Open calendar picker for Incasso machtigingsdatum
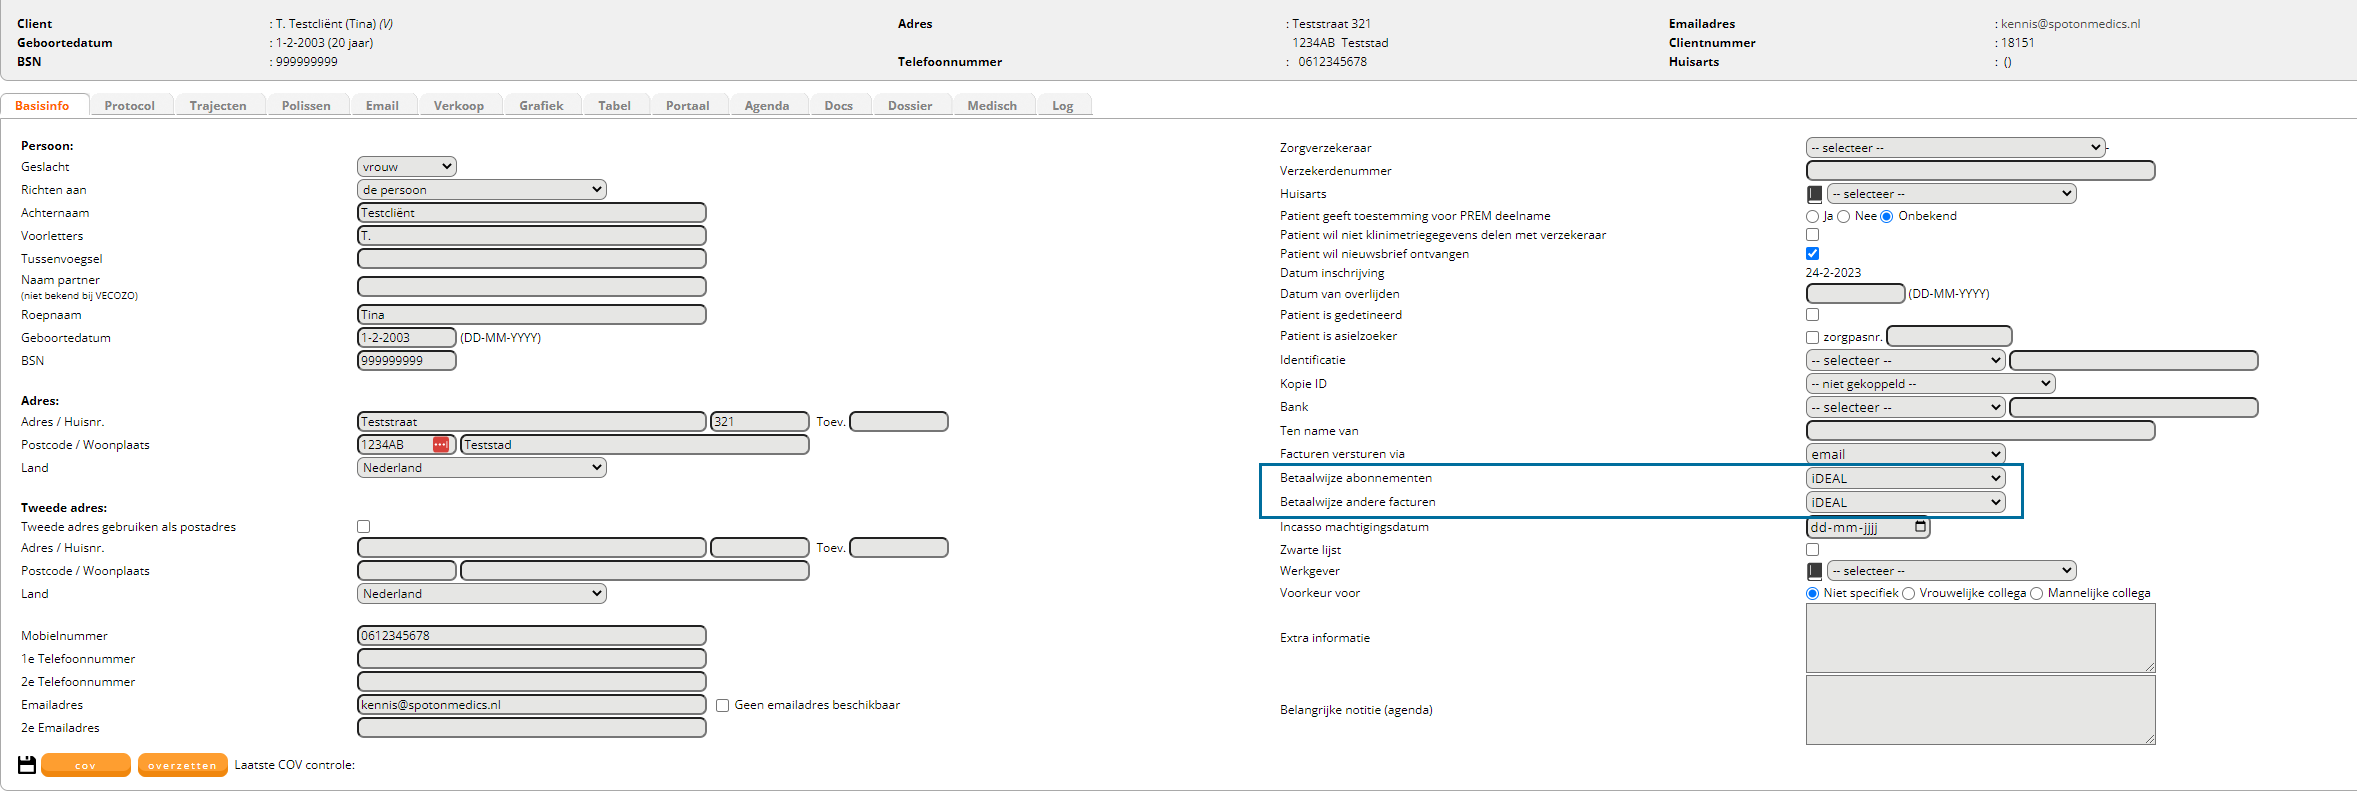 (1920, 527)
